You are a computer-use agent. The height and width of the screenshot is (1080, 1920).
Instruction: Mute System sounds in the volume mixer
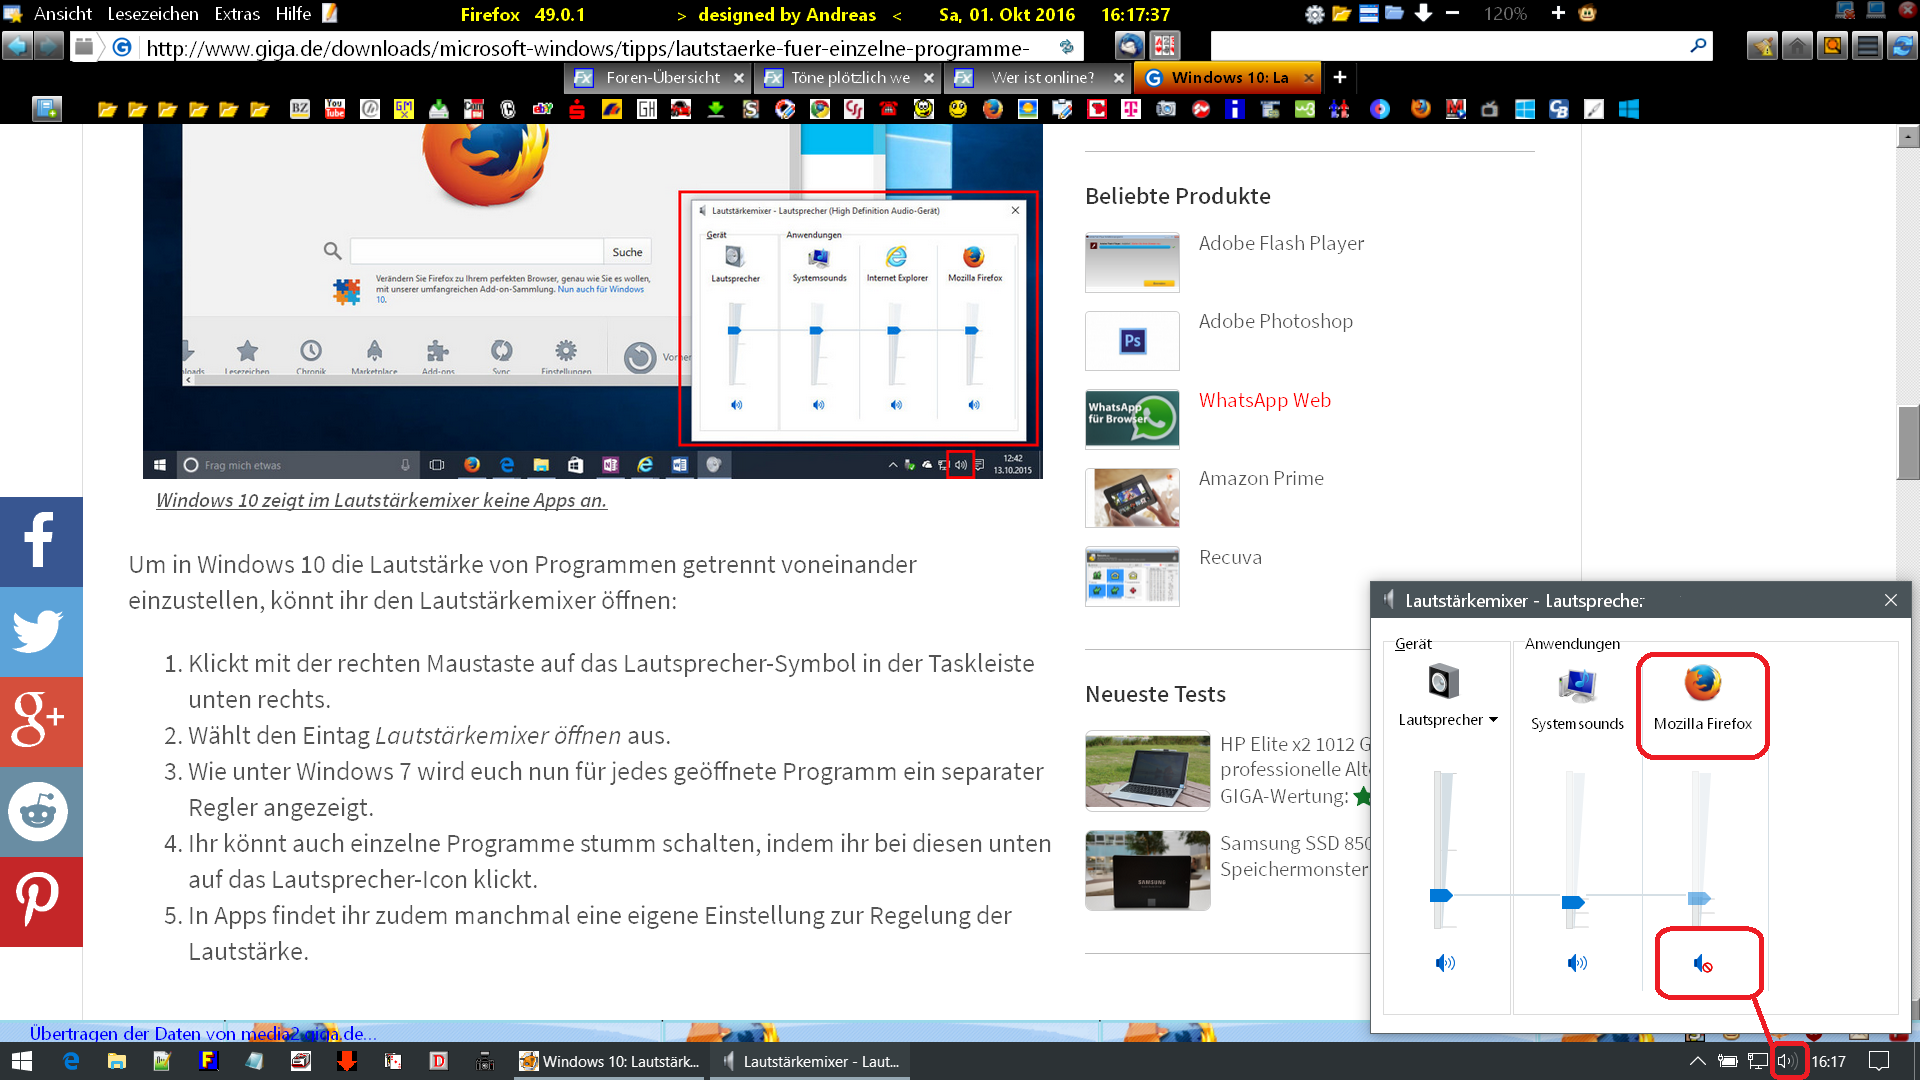[x=1577, y=963]
